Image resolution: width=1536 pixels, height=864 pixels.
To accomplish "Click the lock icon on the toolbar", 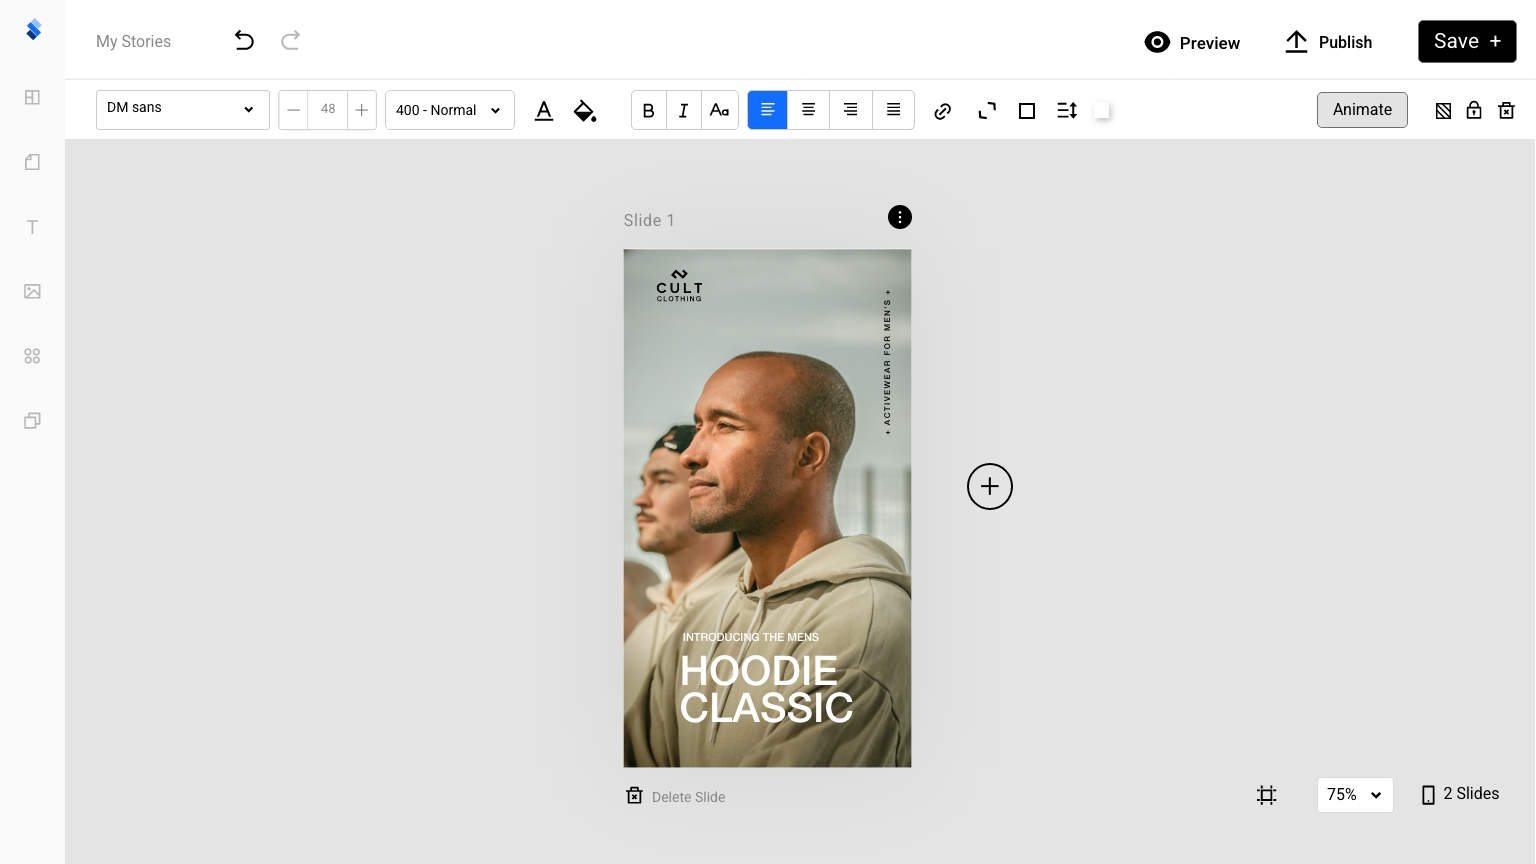I will coord(1474,110).
